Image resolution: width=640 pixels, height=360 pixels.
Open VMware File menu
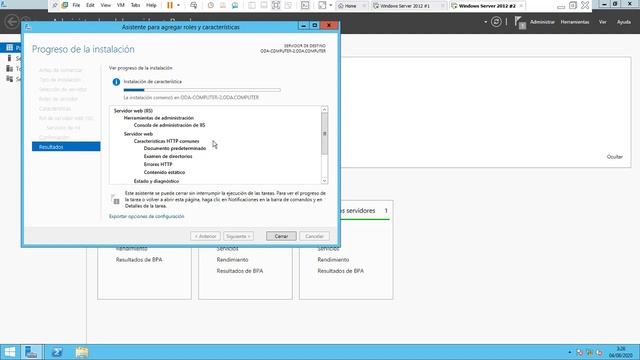coord(76,5)
